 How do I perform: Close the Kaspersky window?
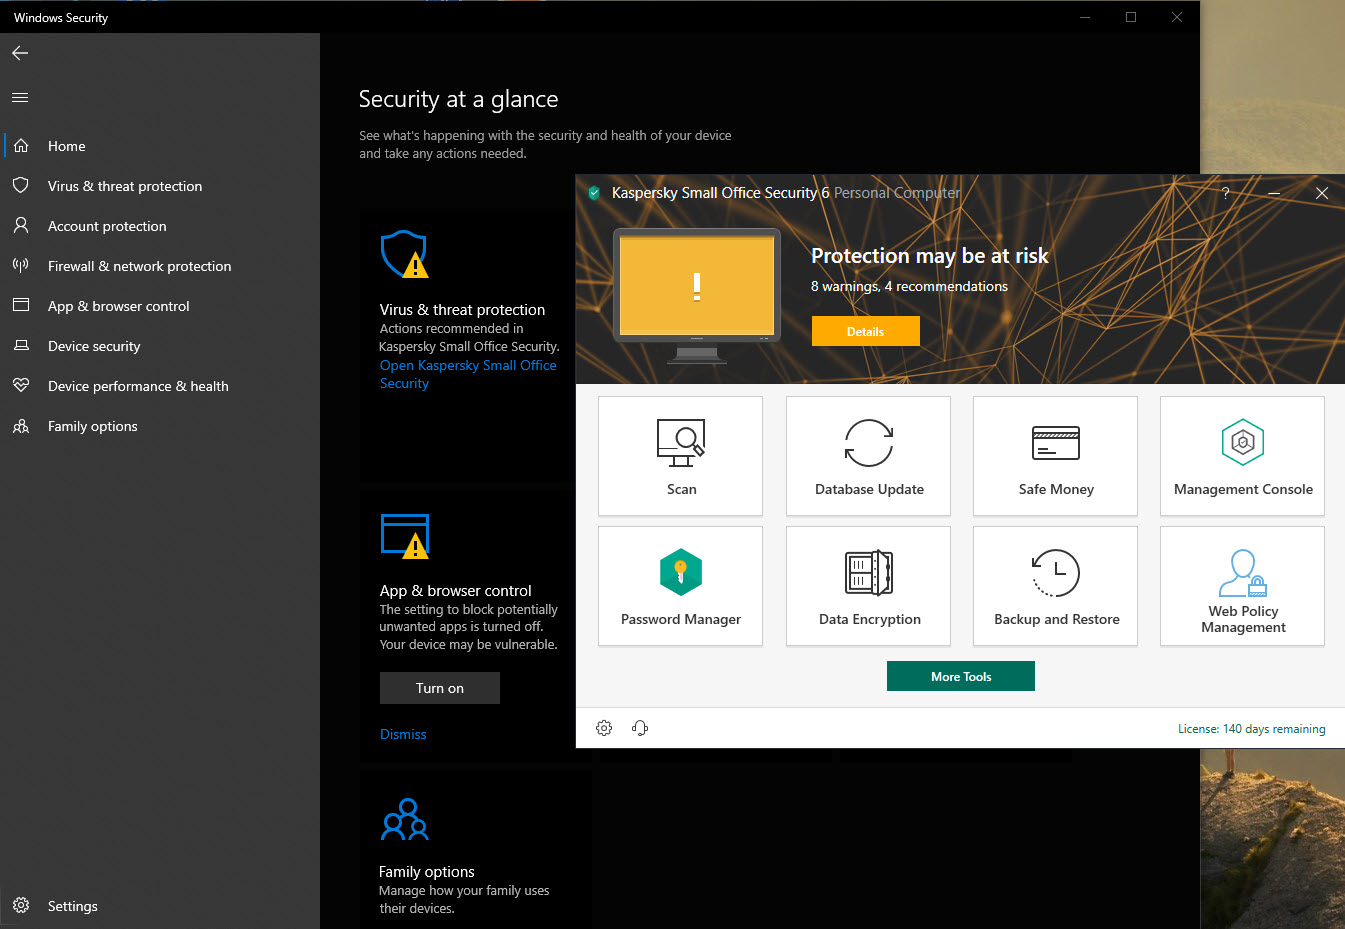[1322, 193]
